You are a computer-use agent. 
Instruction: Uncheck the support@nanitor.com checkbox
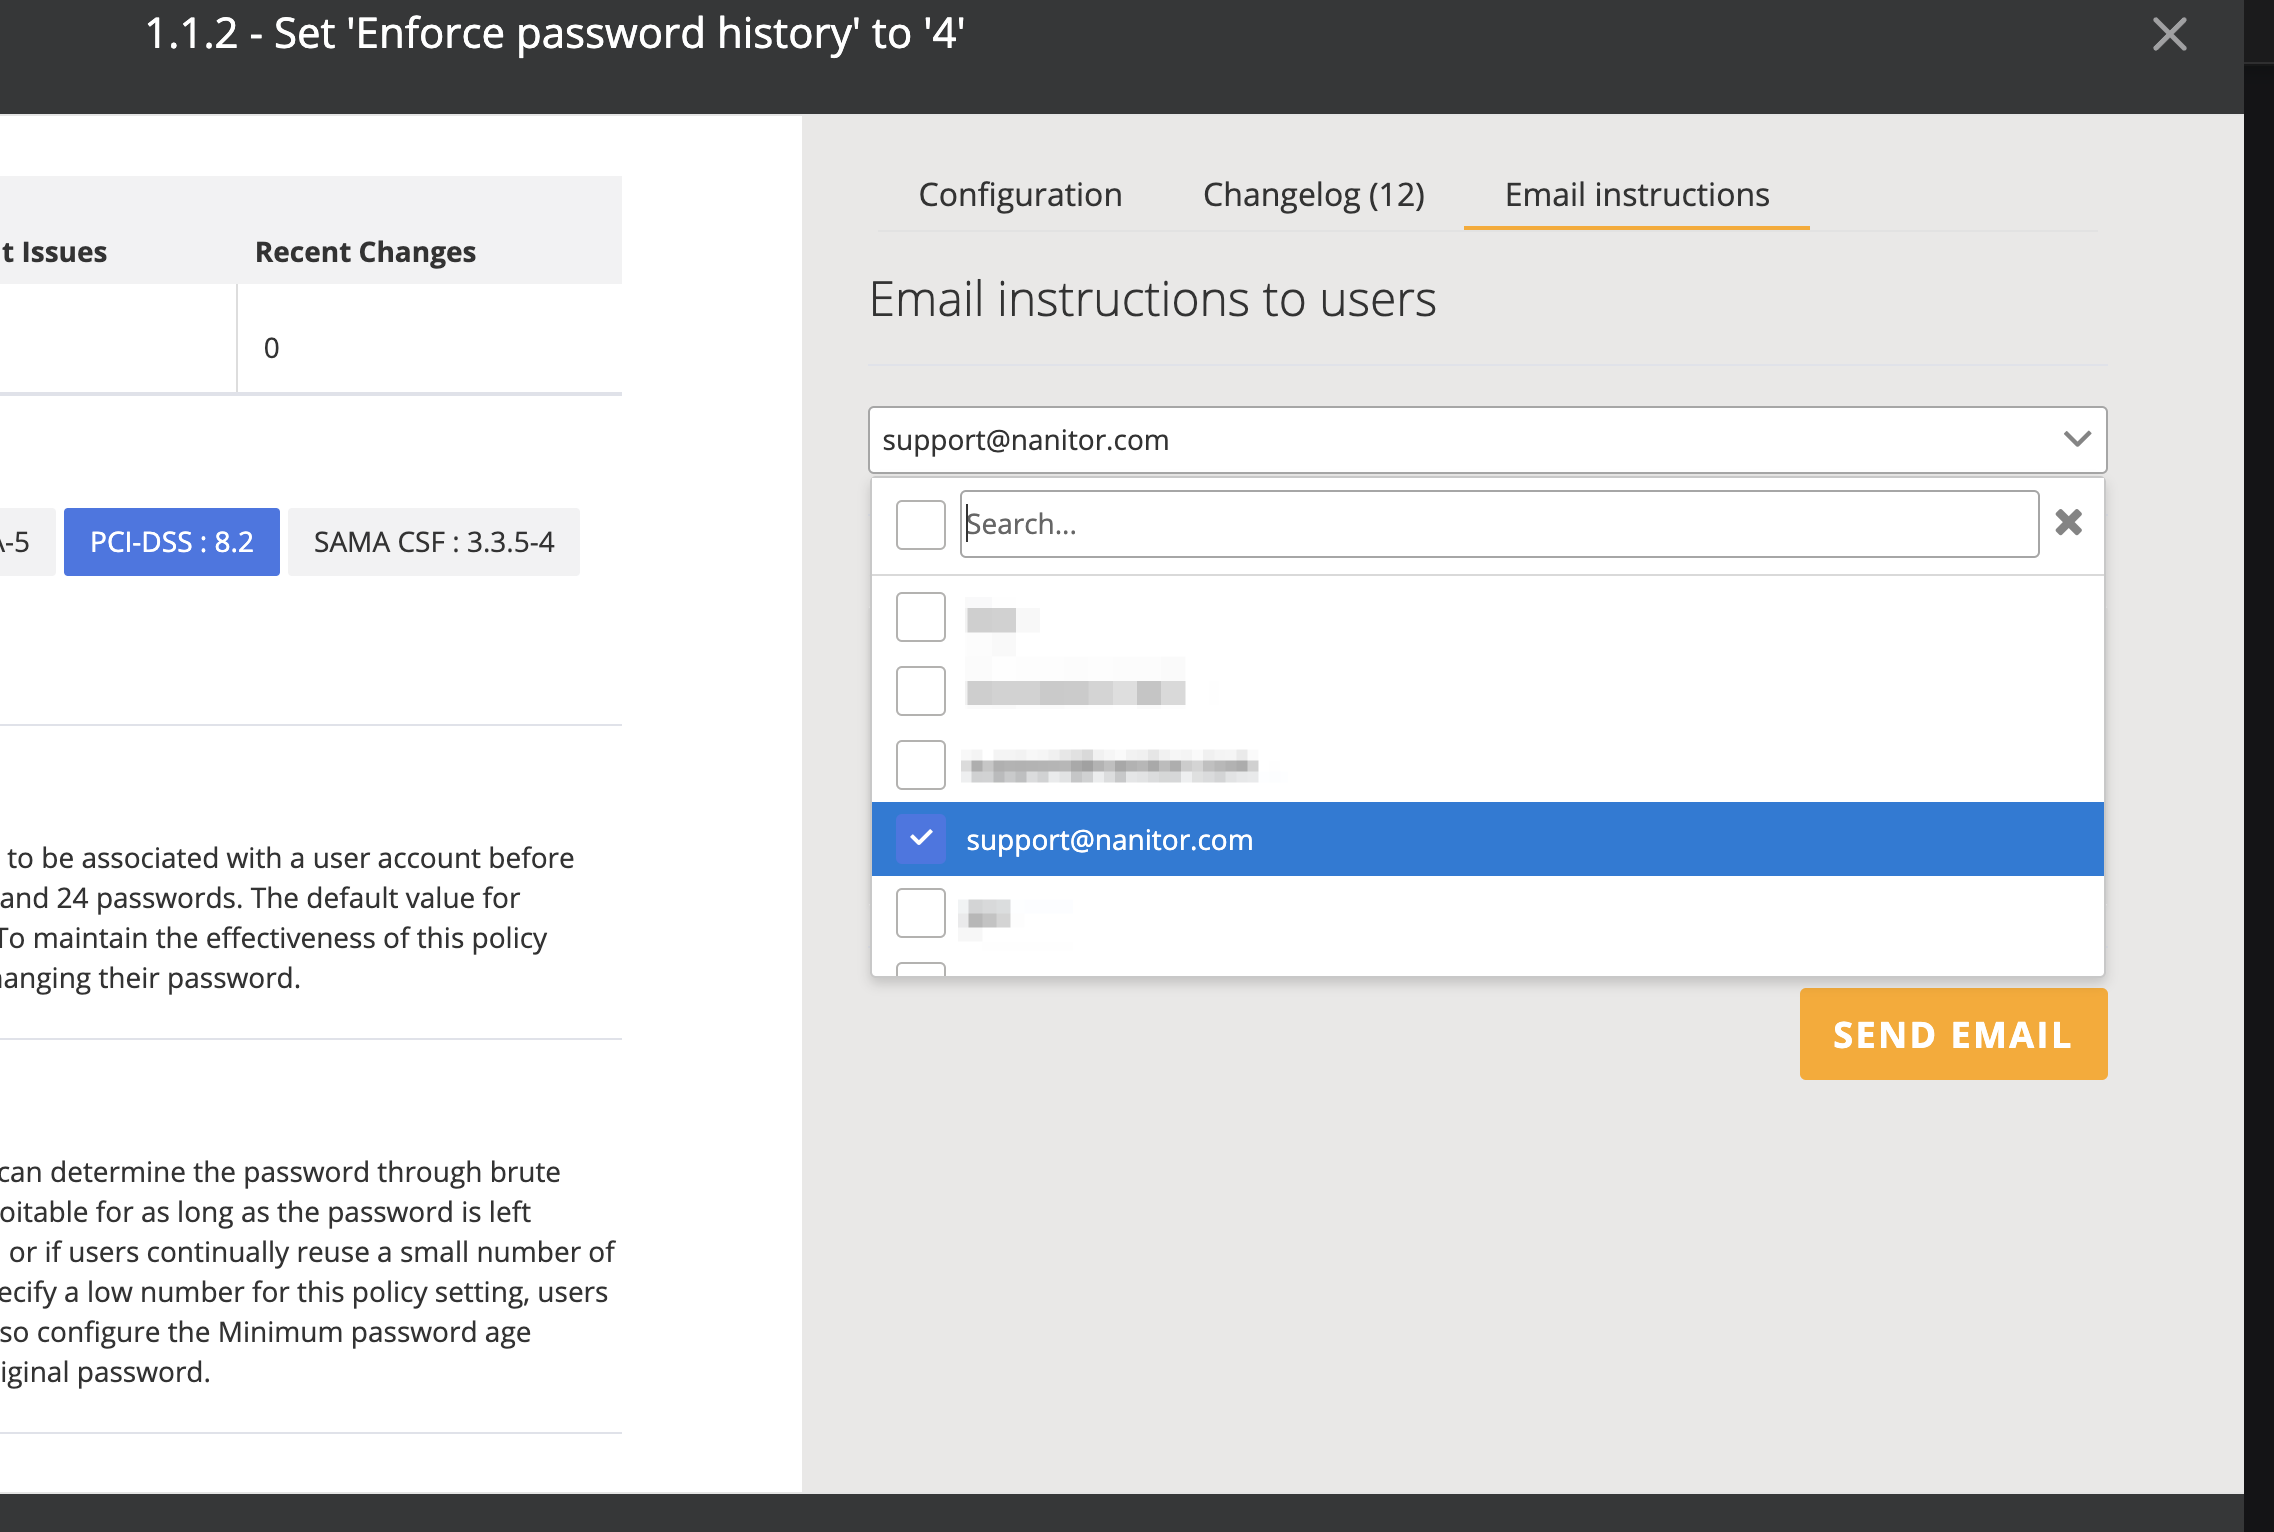[x=920, y=839]
